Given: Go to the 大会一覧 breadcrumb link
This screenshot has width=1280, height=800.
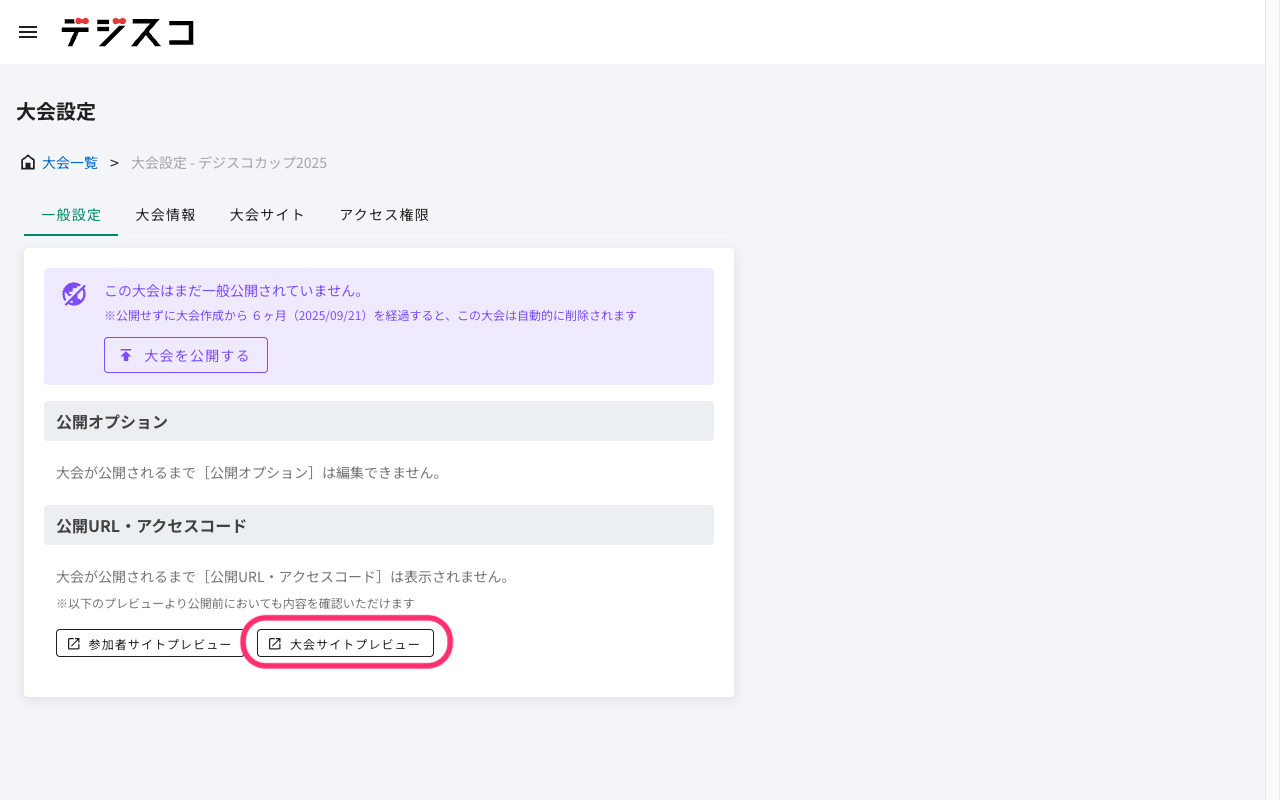Looking at the screenshot, I should 70,162.
